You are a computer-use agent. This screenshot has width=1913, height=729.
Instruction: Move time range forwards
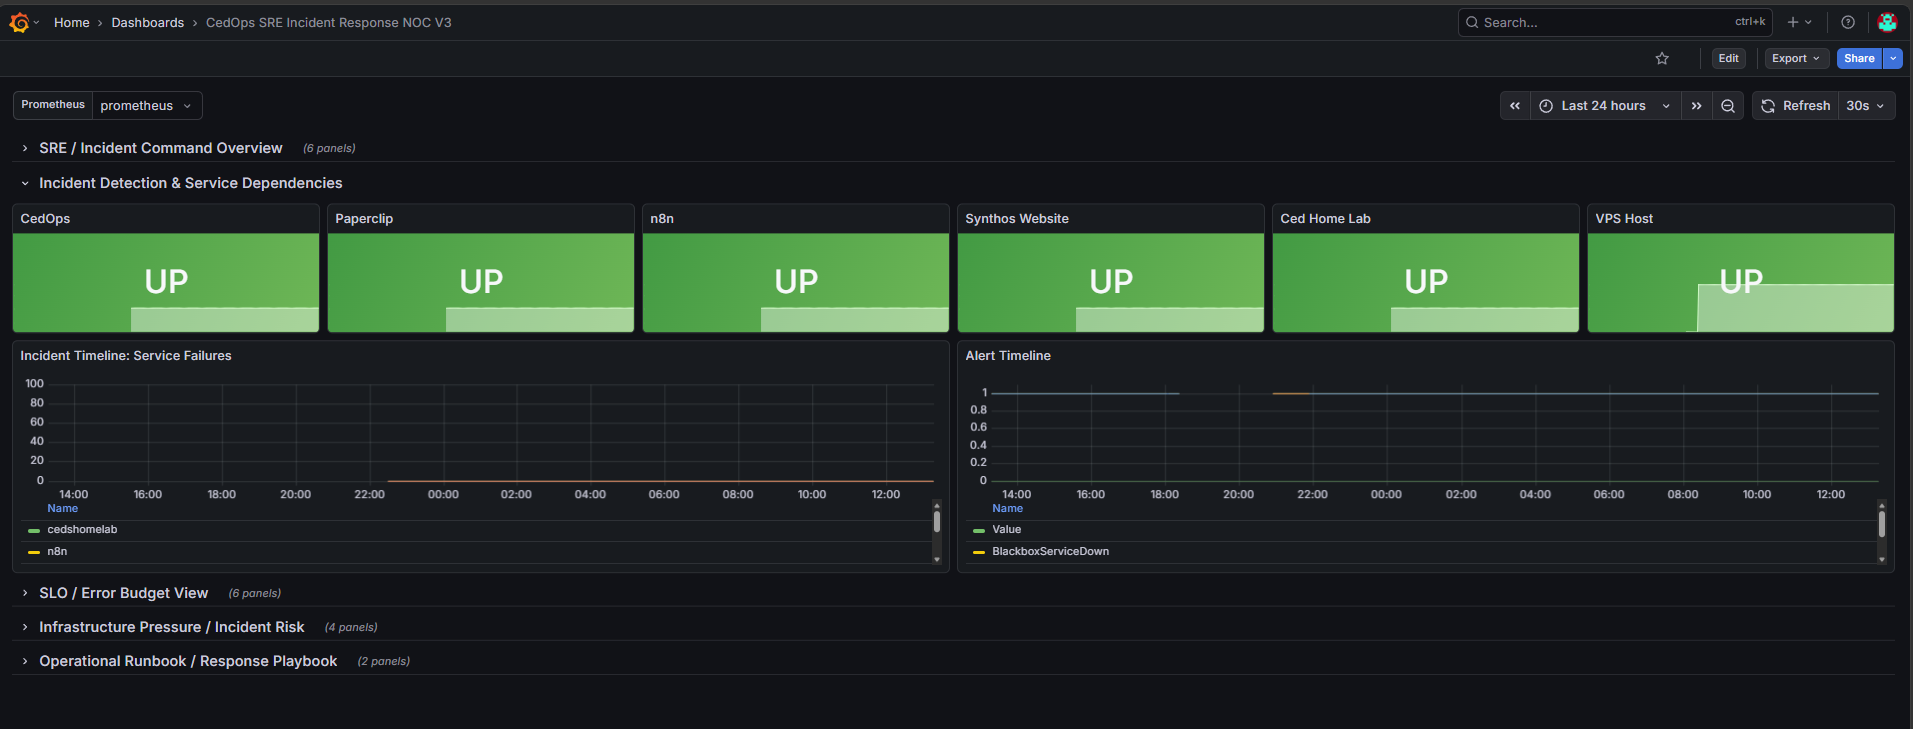pyautogui.click(x=1696, y=106)
